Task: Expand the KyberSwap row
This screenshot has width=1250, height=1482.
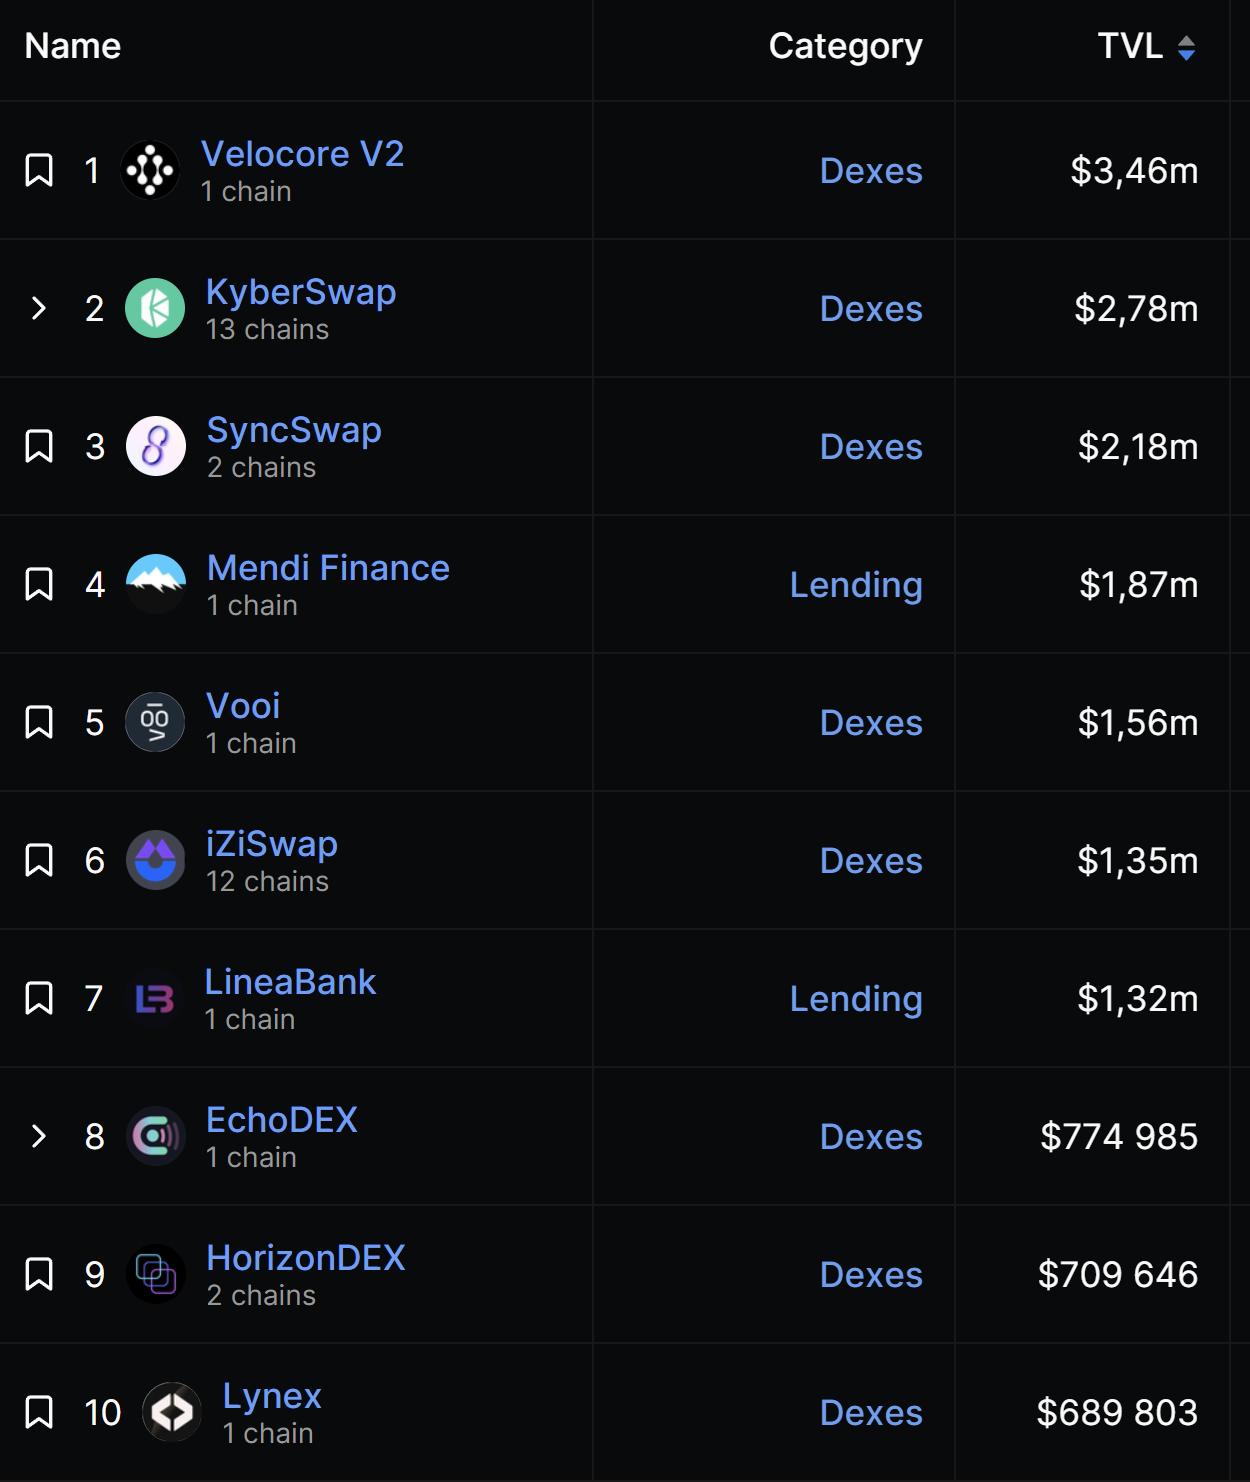Action: (x=39, y=308)
